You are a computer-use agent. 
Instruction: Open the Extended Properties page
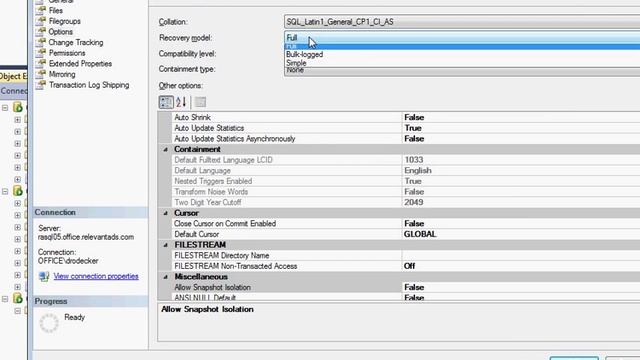point(80,64)
